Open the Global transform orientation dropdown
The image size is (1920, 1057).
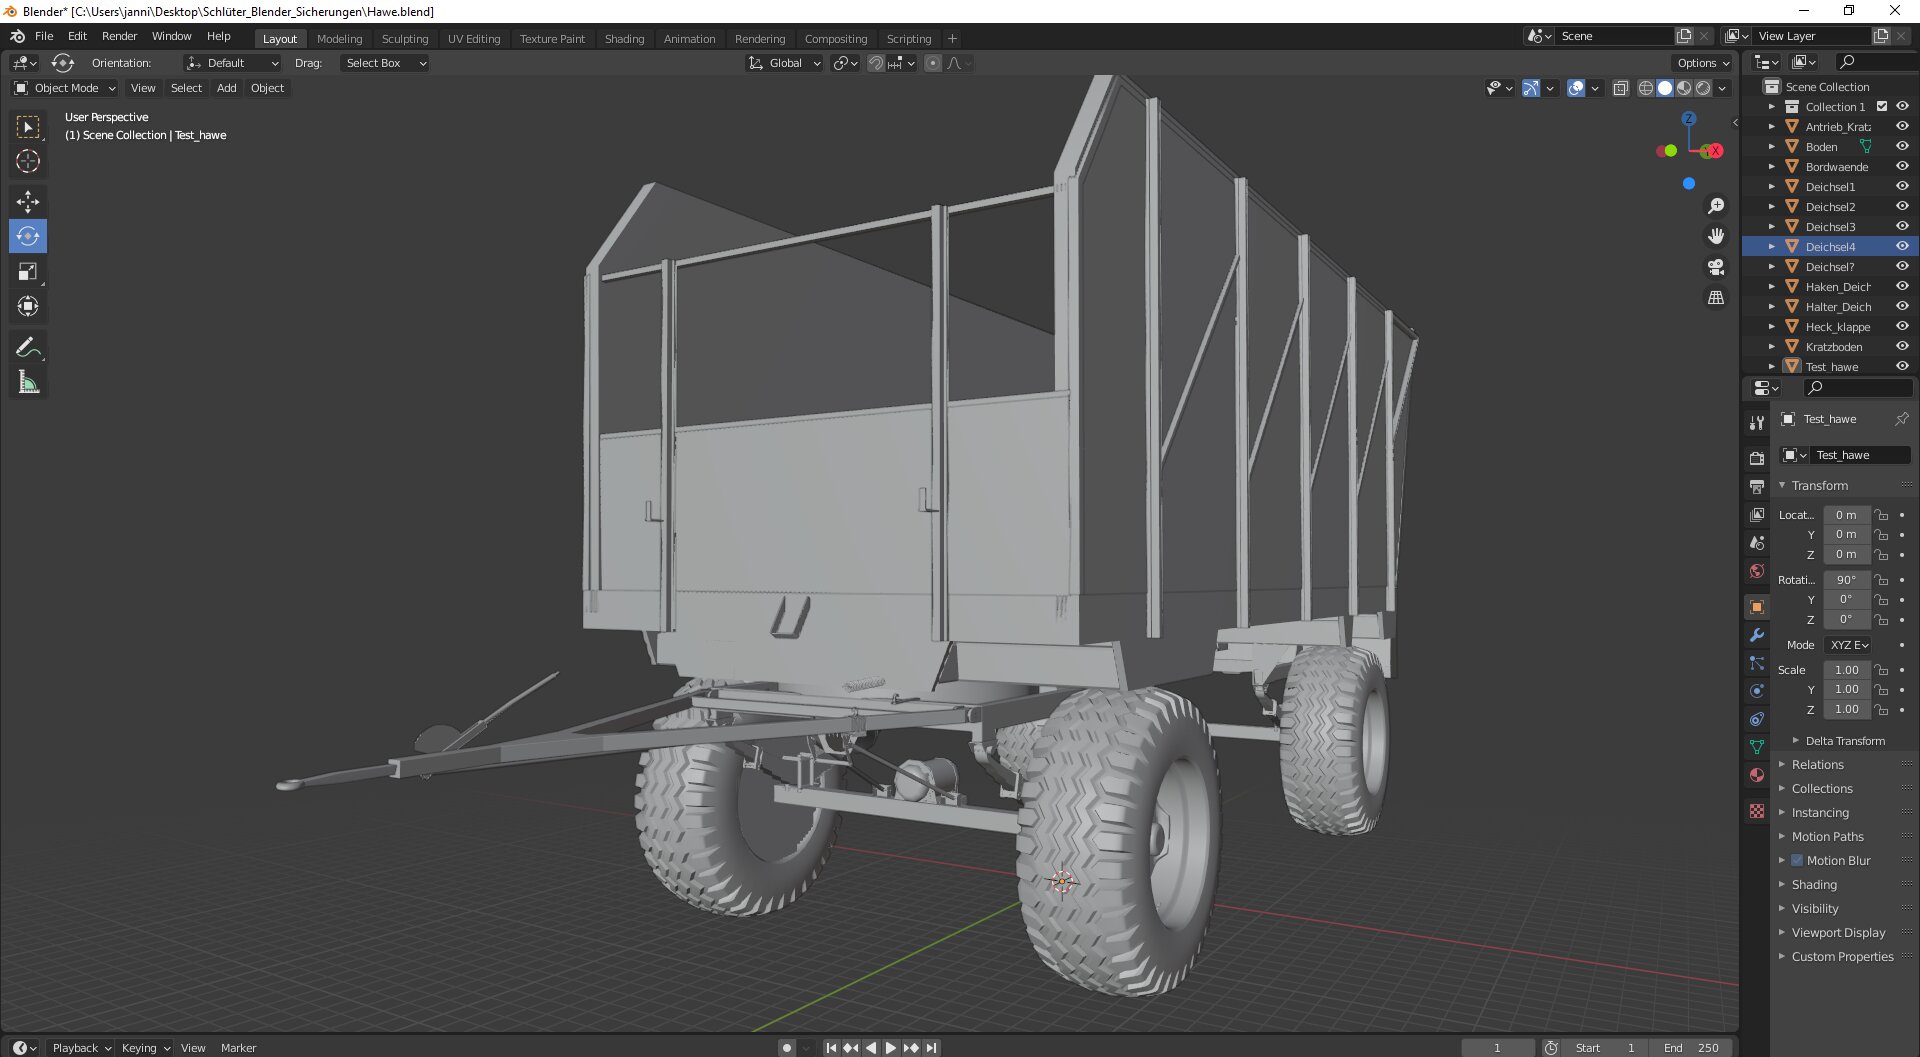coord(785,63)
